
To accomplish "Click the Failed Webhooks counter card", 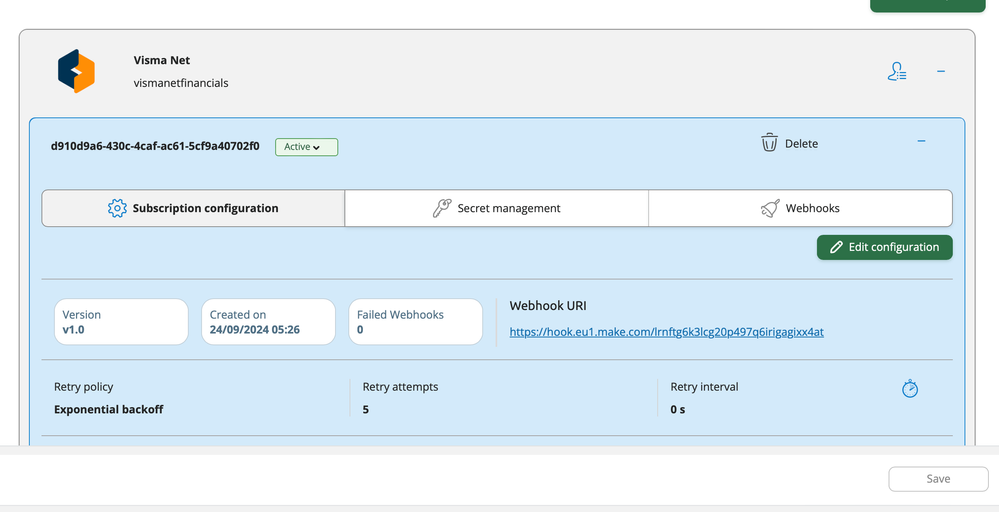I will click(415, 322).
